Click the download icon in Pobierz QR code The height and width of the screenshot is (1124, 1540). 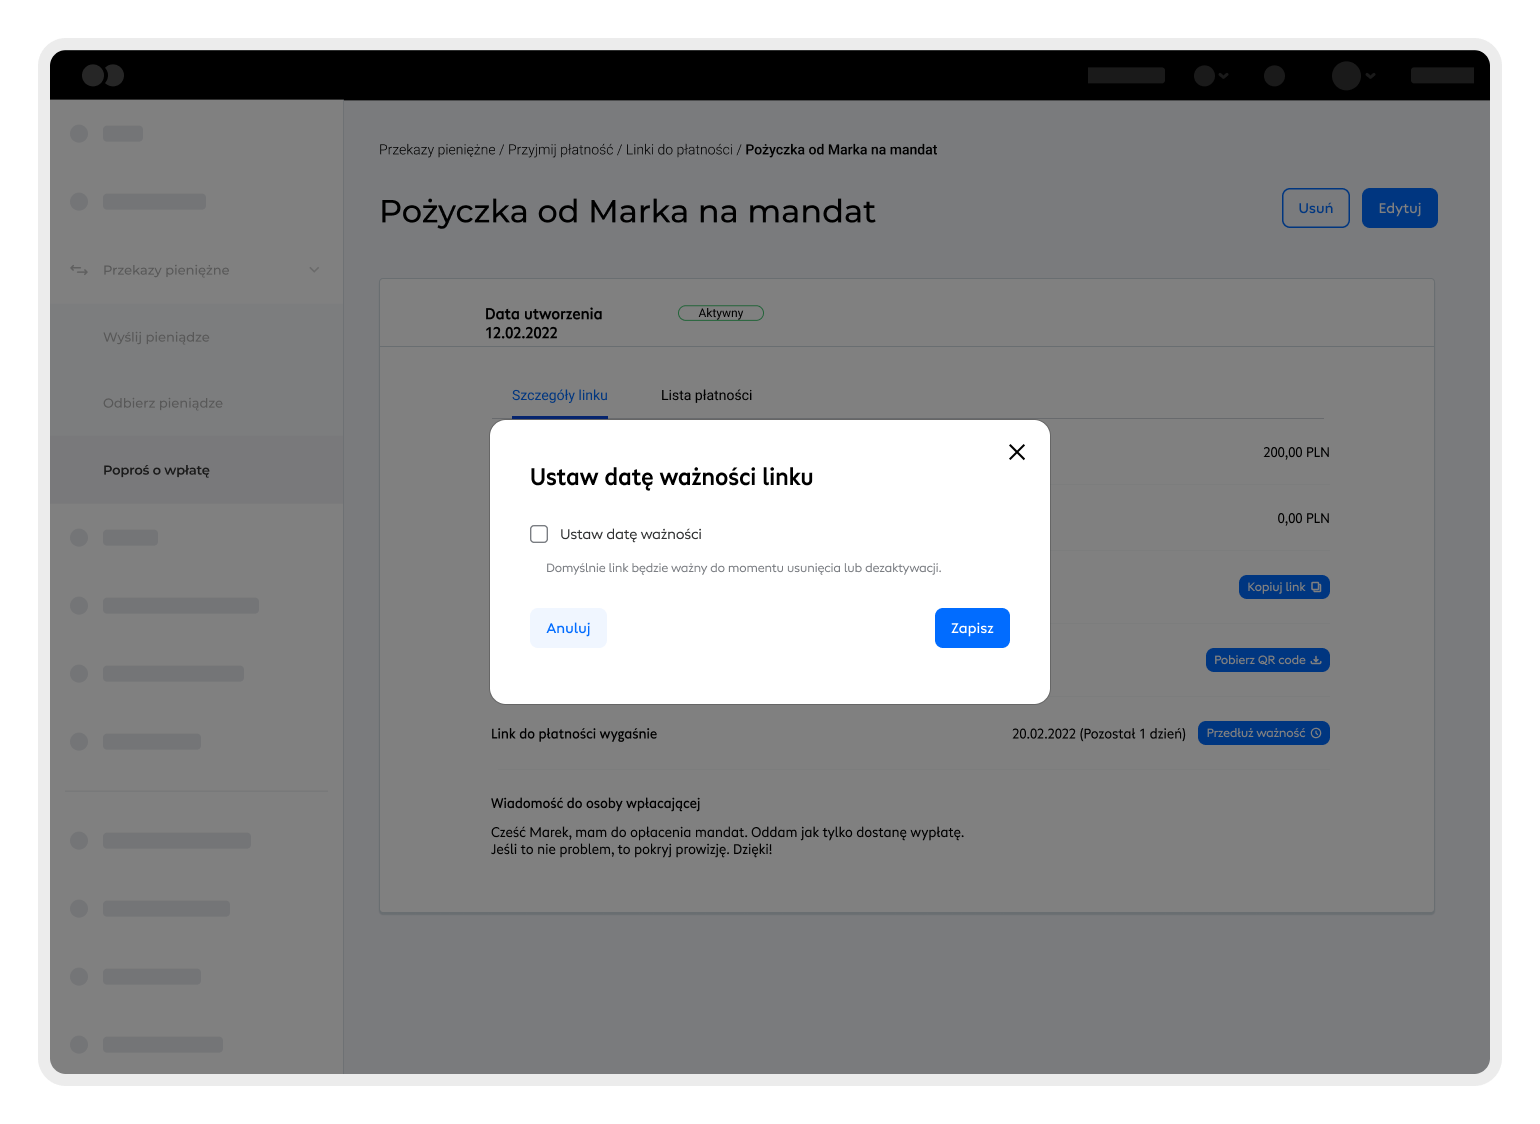[x=1316, y=660]
